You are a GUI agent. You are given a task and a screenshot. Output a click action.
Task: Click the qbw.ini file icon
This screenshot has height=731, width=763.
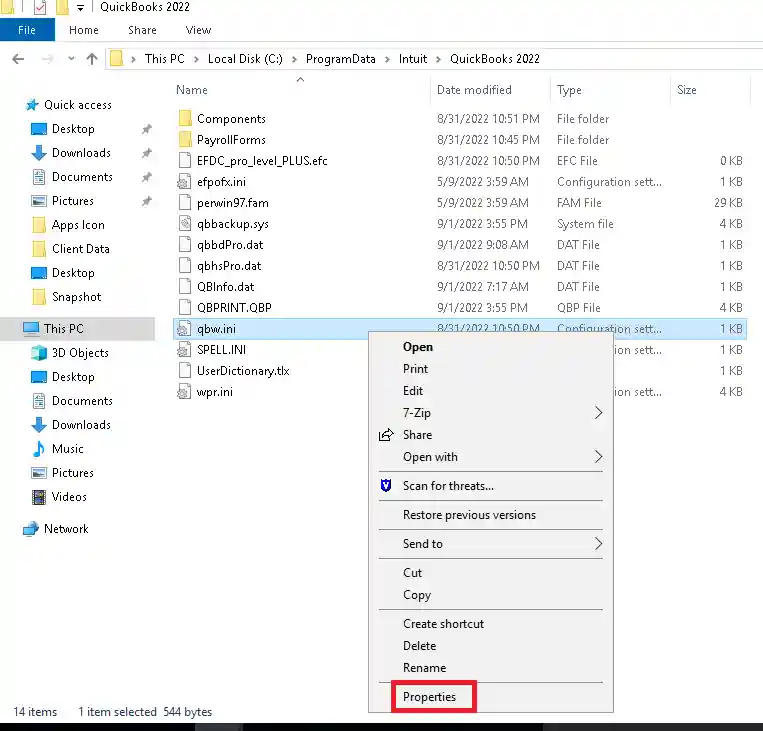183,329
